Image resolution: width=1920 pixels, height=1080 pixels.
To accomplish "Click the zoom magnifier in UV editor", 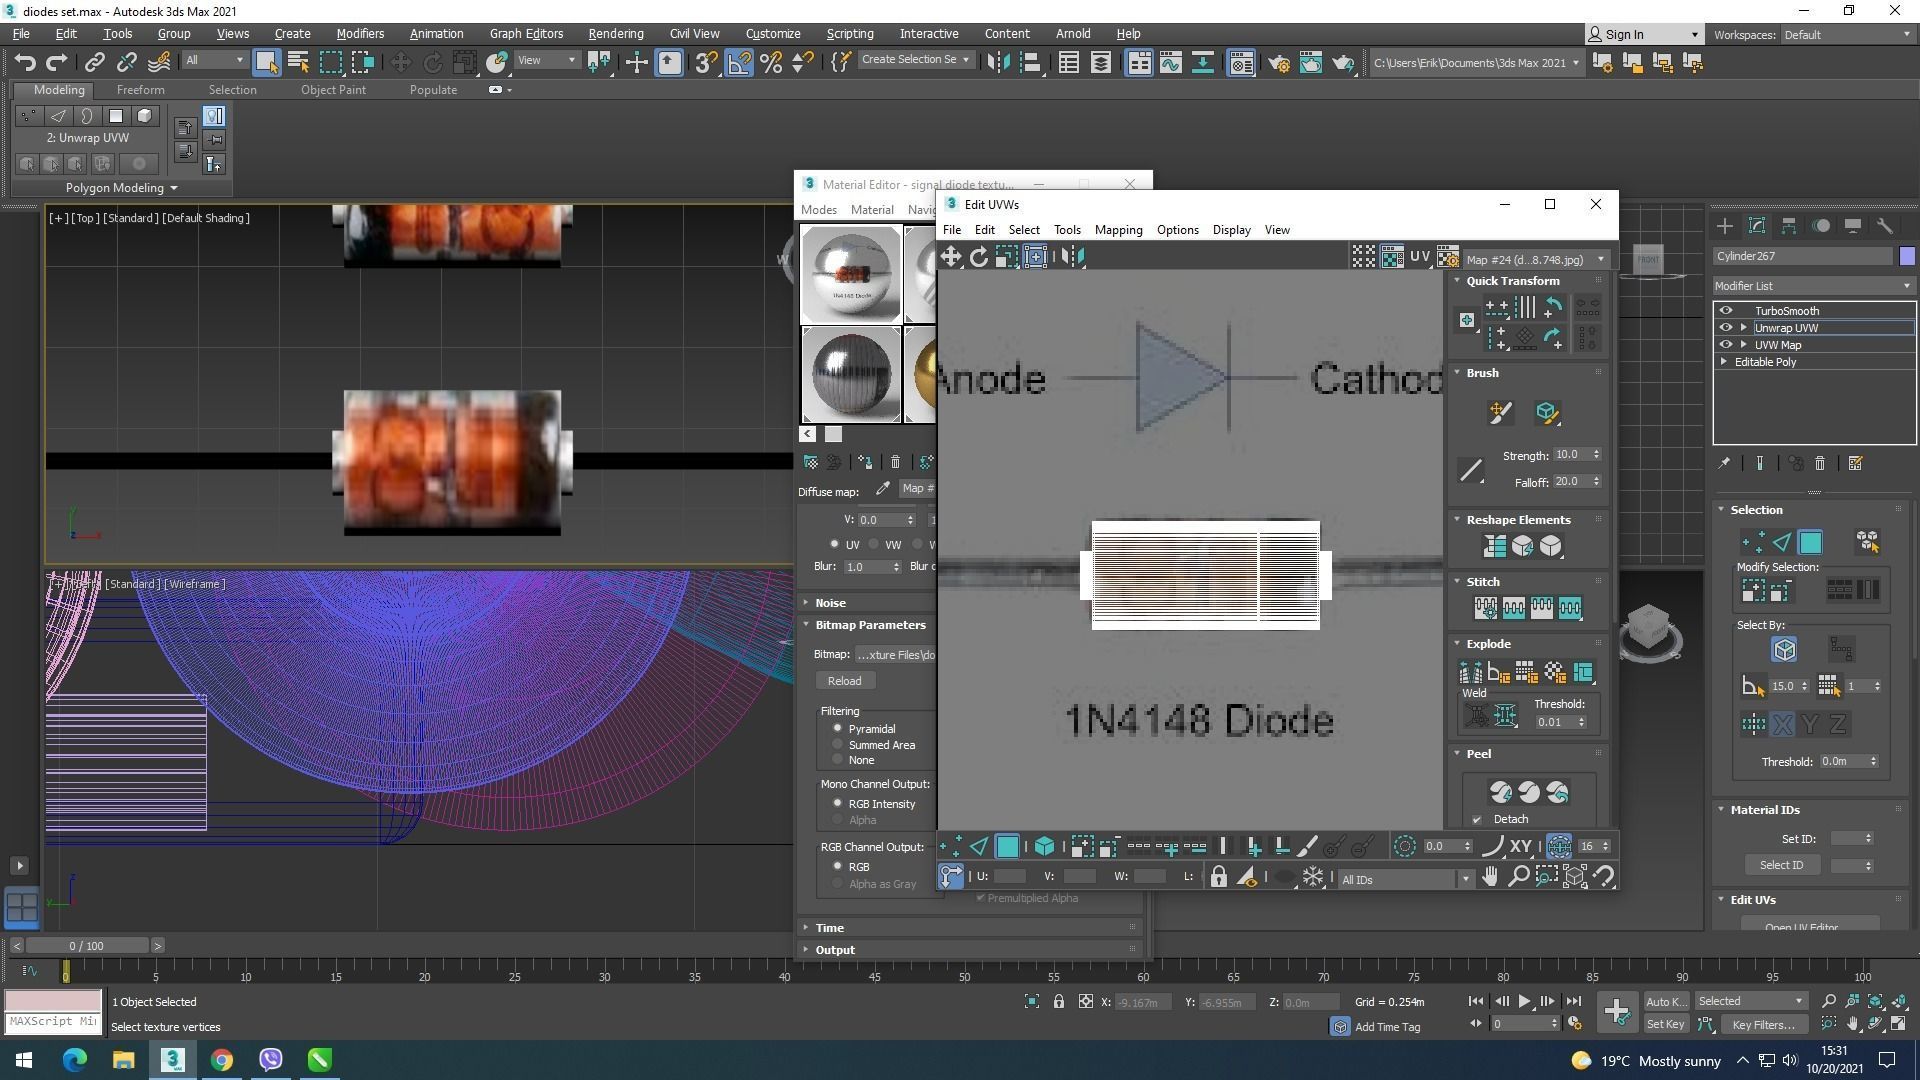I will 1518,877.
